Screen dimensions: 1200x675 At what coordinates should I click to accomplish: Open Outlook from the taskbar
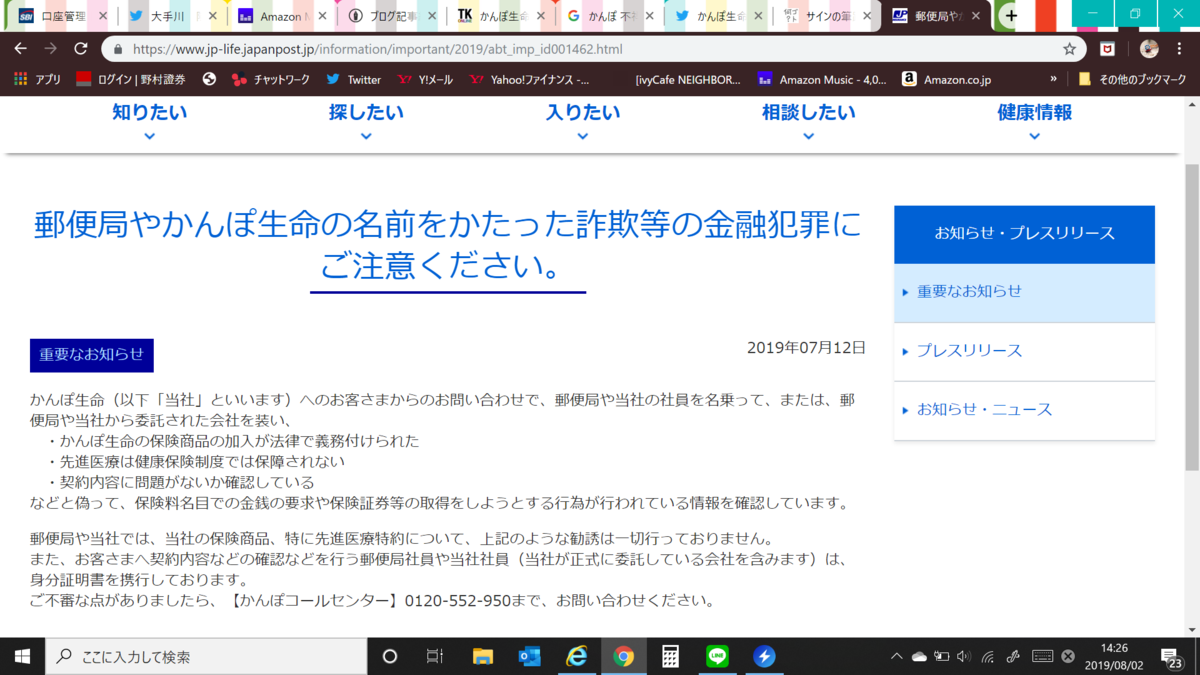(529, 657)
